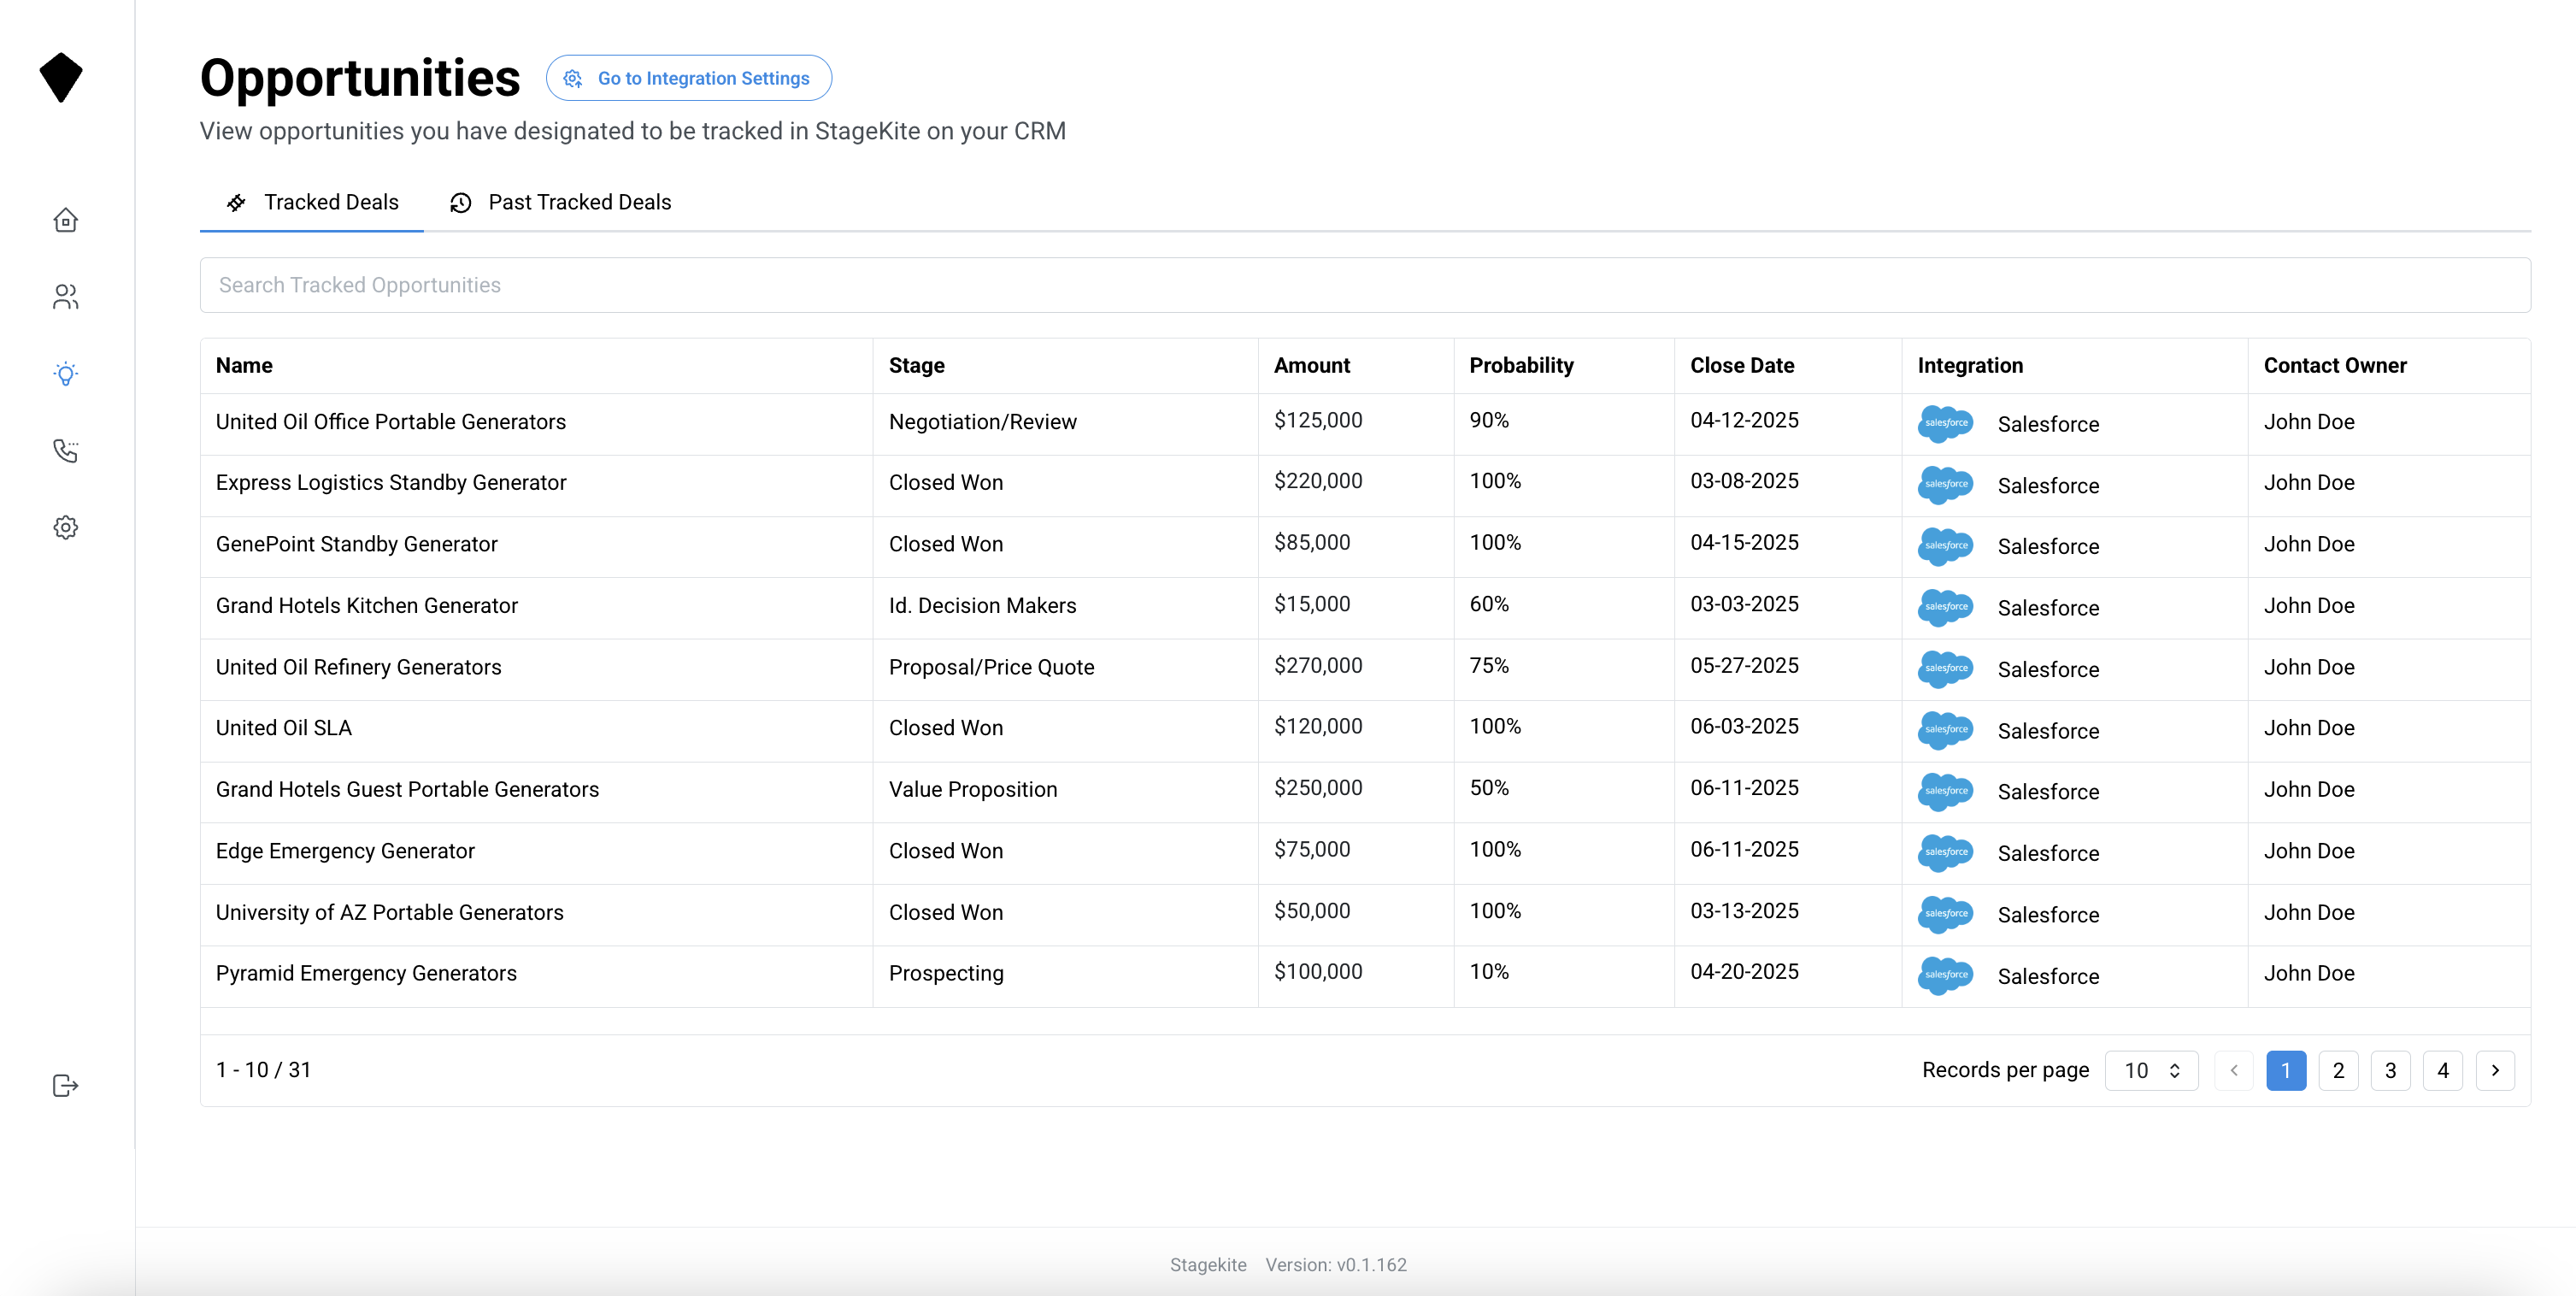The height and width of the screenshot is (1296, 2576).
Task: Select the lightbulb Opportunities sidebar icon
Action: coord(65,374)
